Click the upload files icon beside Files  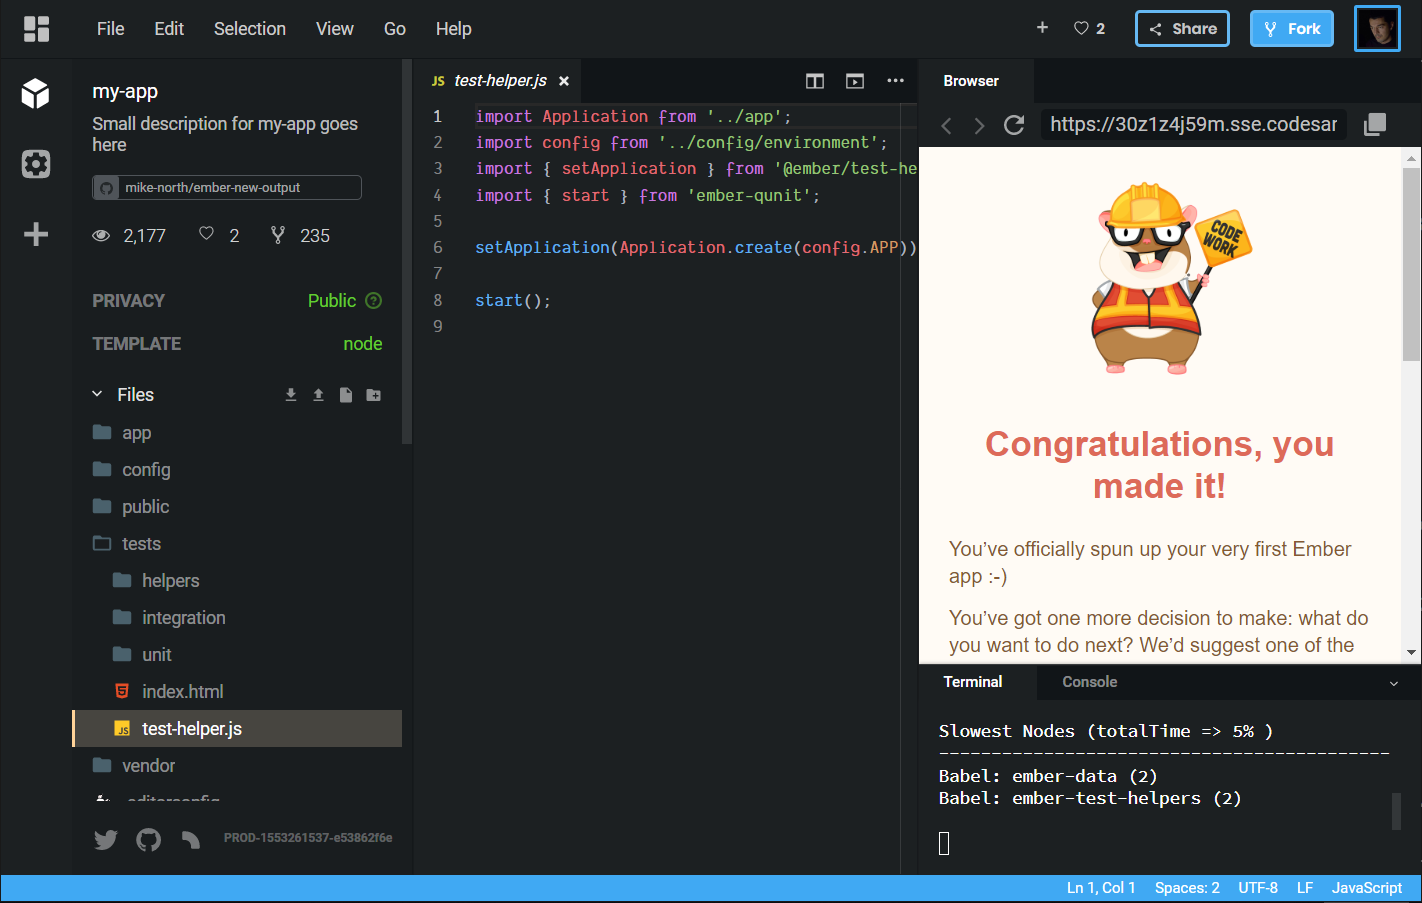coord(318,394)
